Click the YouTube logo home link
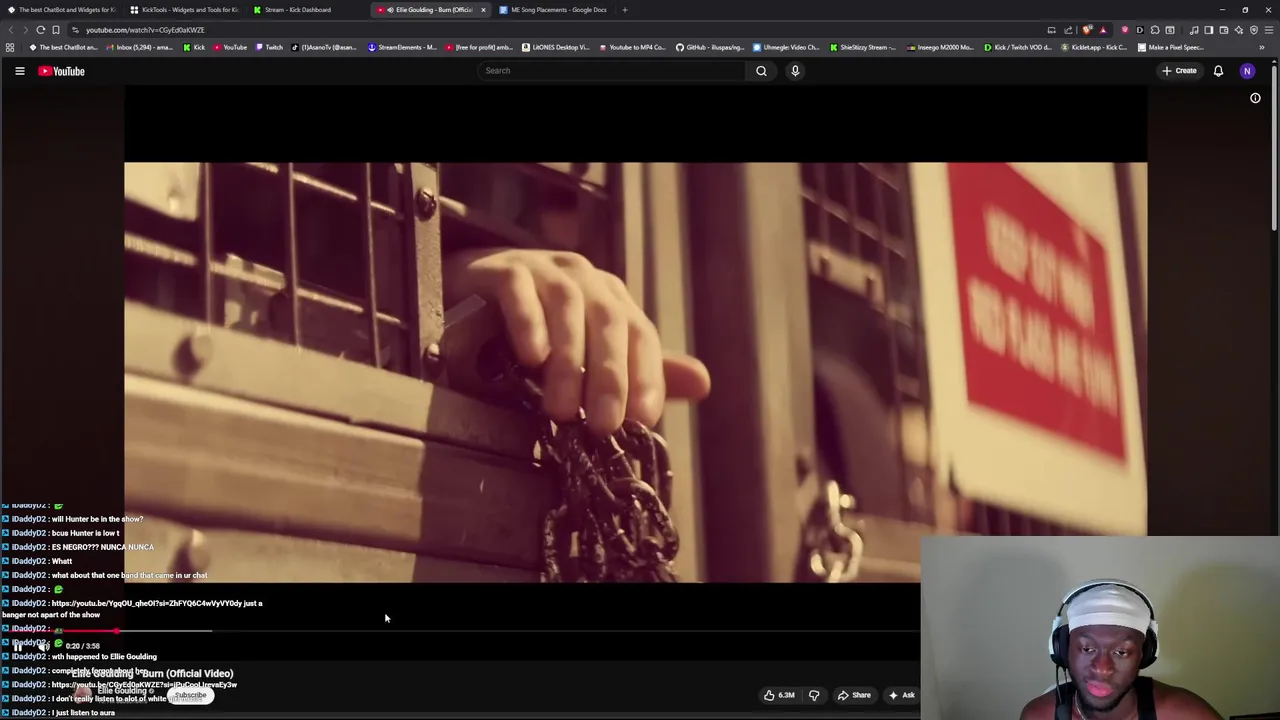The image size is (1280, 720). pos(62,71)
